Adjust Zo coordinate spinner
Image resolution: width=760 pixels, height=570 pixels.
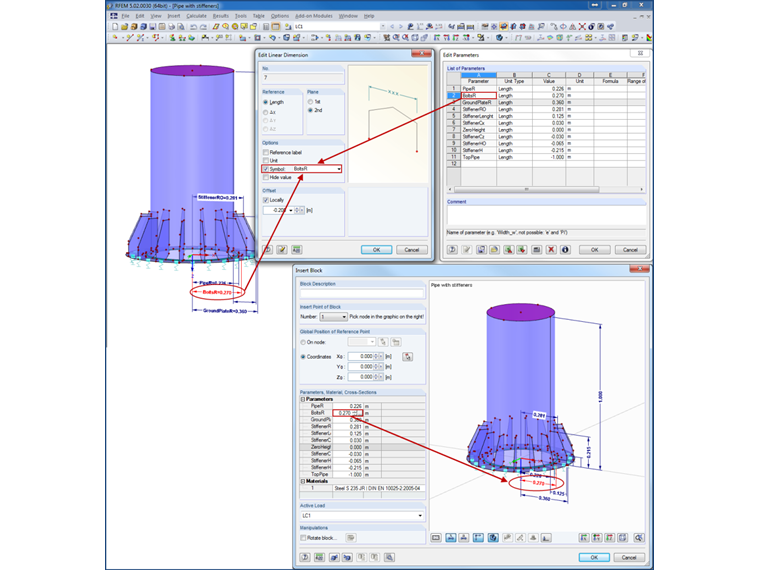pos(377,377)
